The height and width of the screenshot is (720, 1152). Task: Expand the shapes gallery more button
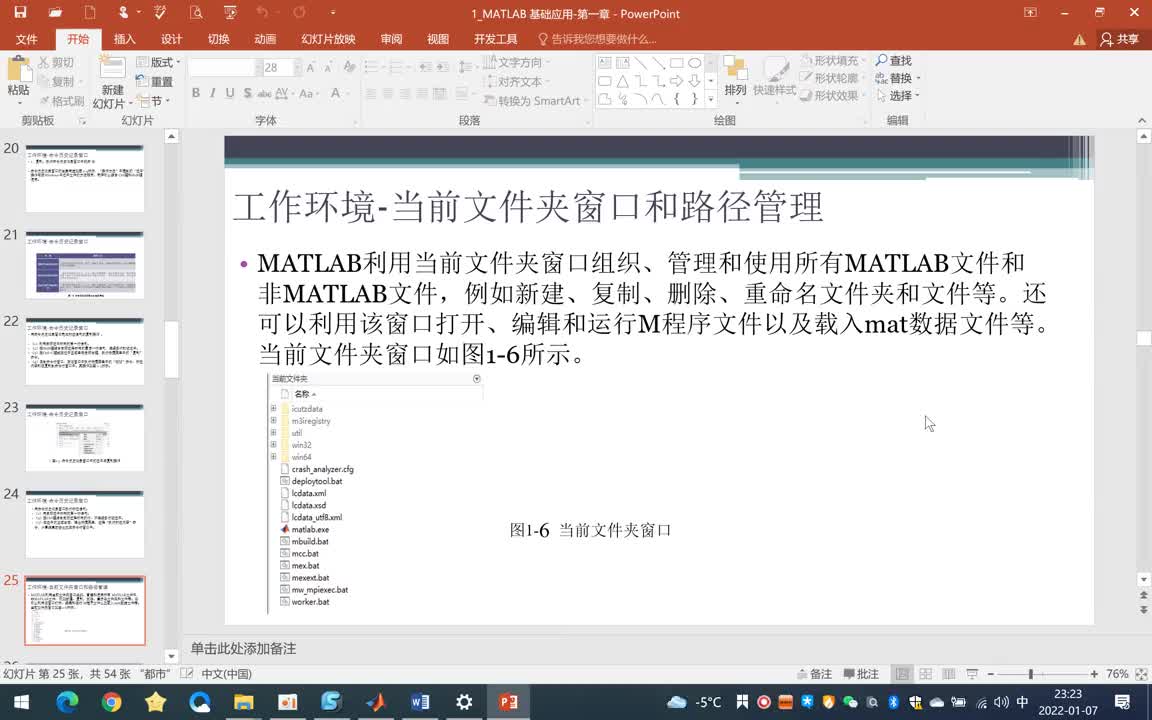coord(710,98)
